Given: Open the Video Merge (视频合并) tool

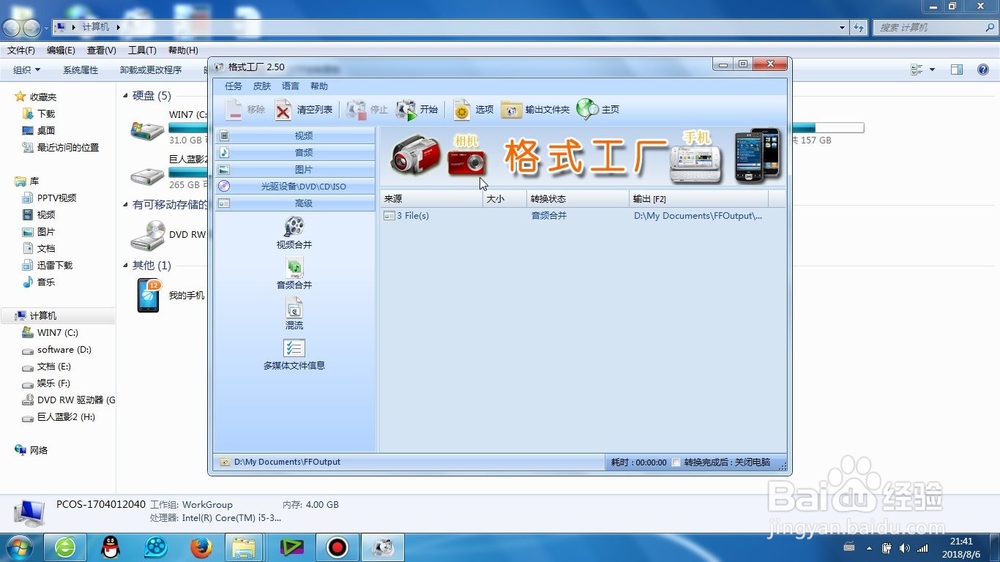Looking at the screenshot, I should pyautogui.click(x=294, y=233).
